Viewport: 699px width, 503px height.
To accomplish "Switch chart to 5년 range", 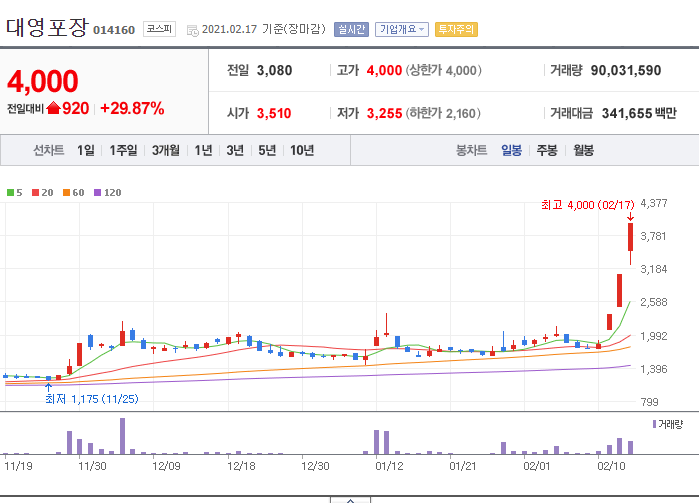I will pos(267,150).
